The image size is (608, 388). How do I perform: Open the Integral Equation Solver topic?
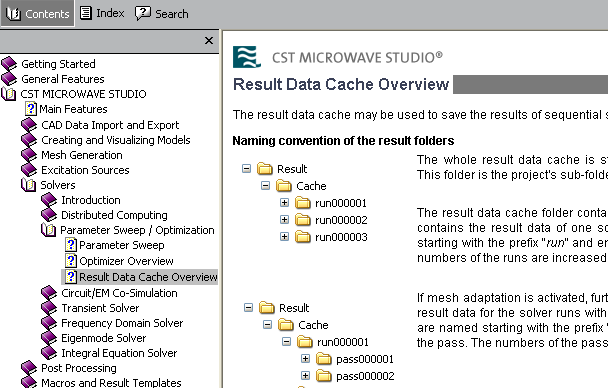[x=119, y=353]
